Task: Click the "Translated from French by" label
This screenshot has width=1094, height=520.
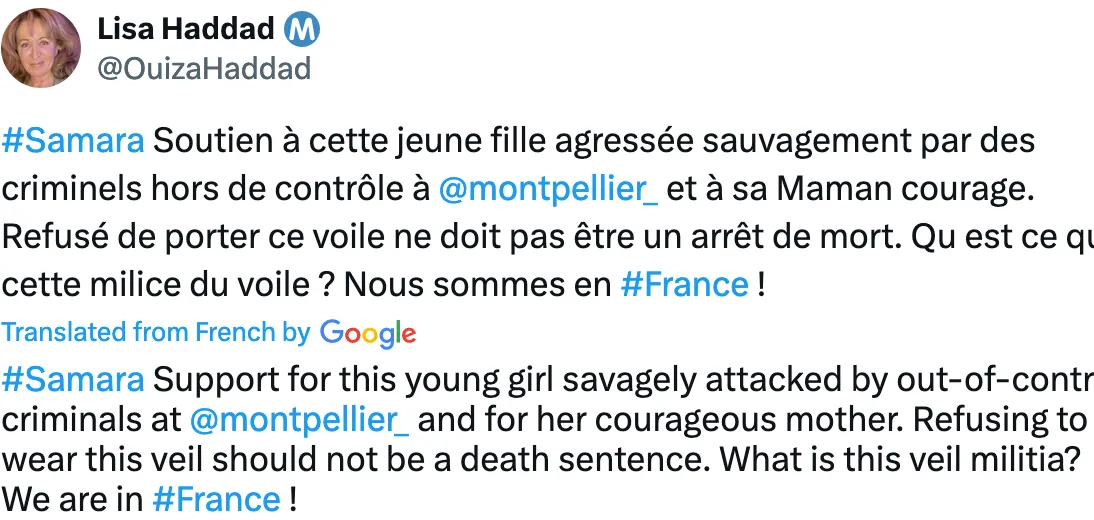Action: 156,333
